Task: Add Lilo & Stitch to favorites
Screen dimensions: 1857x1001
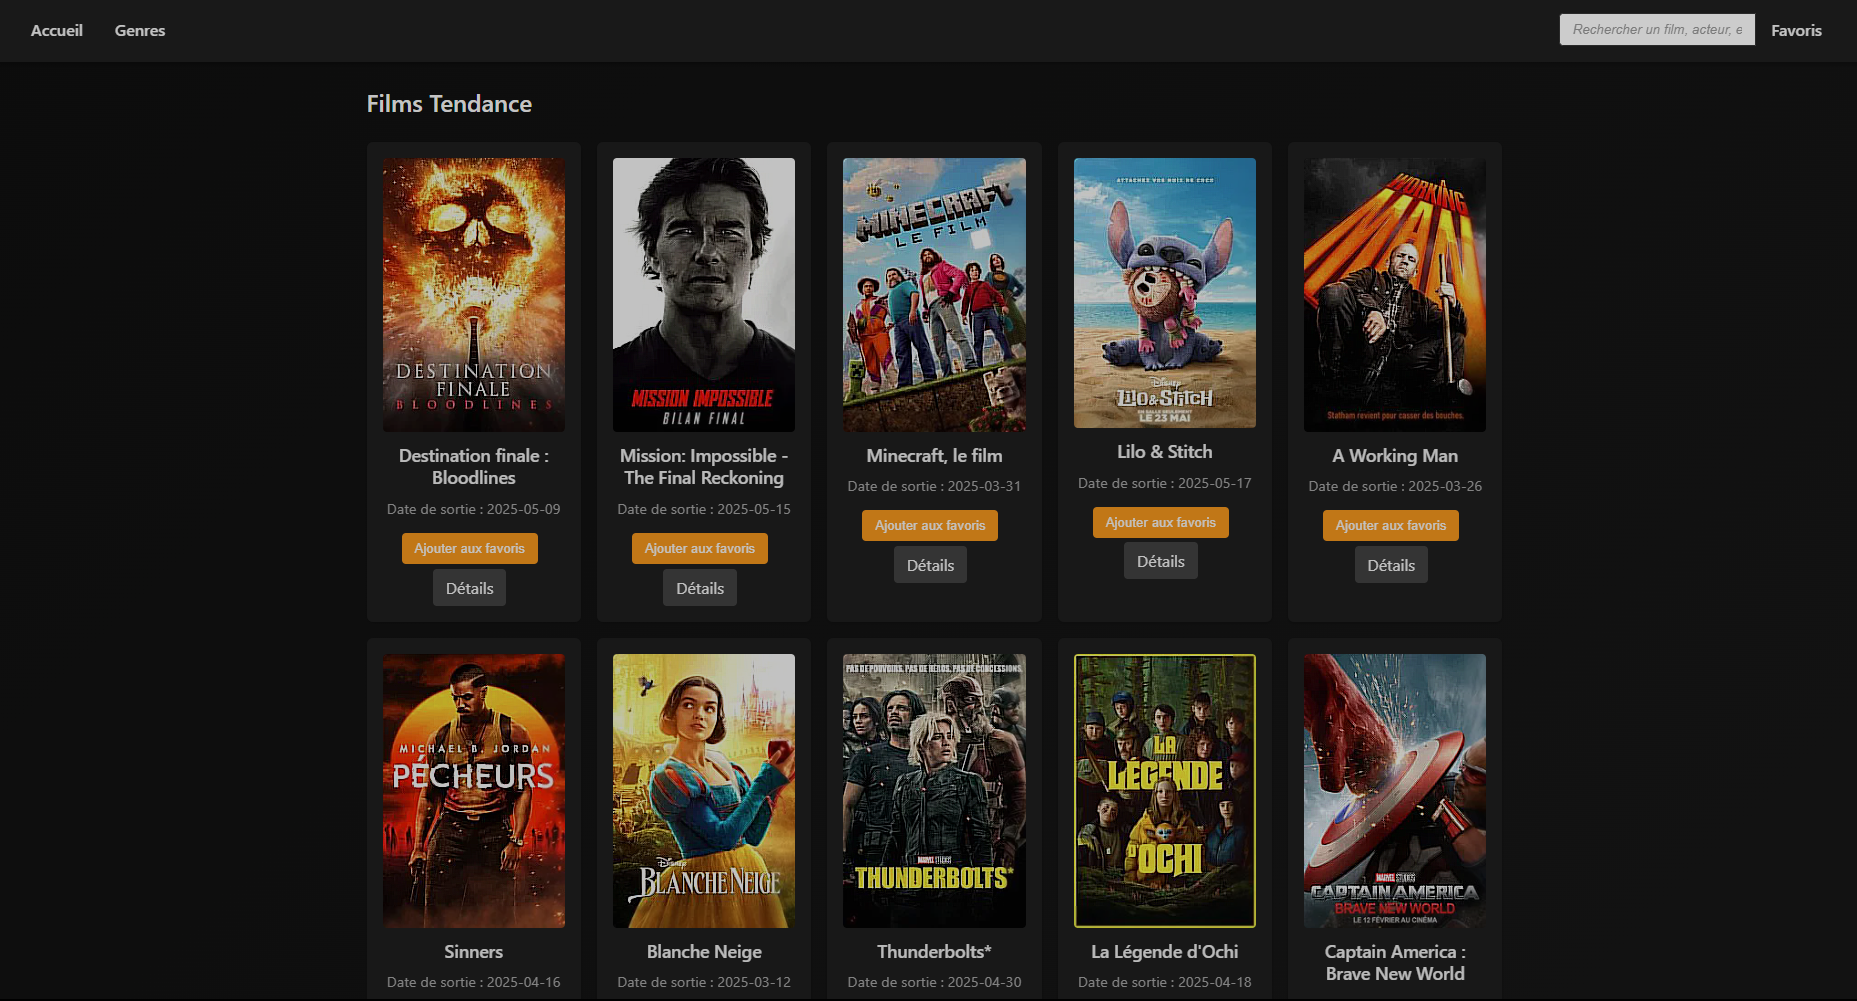Action: coord(1160,522)
